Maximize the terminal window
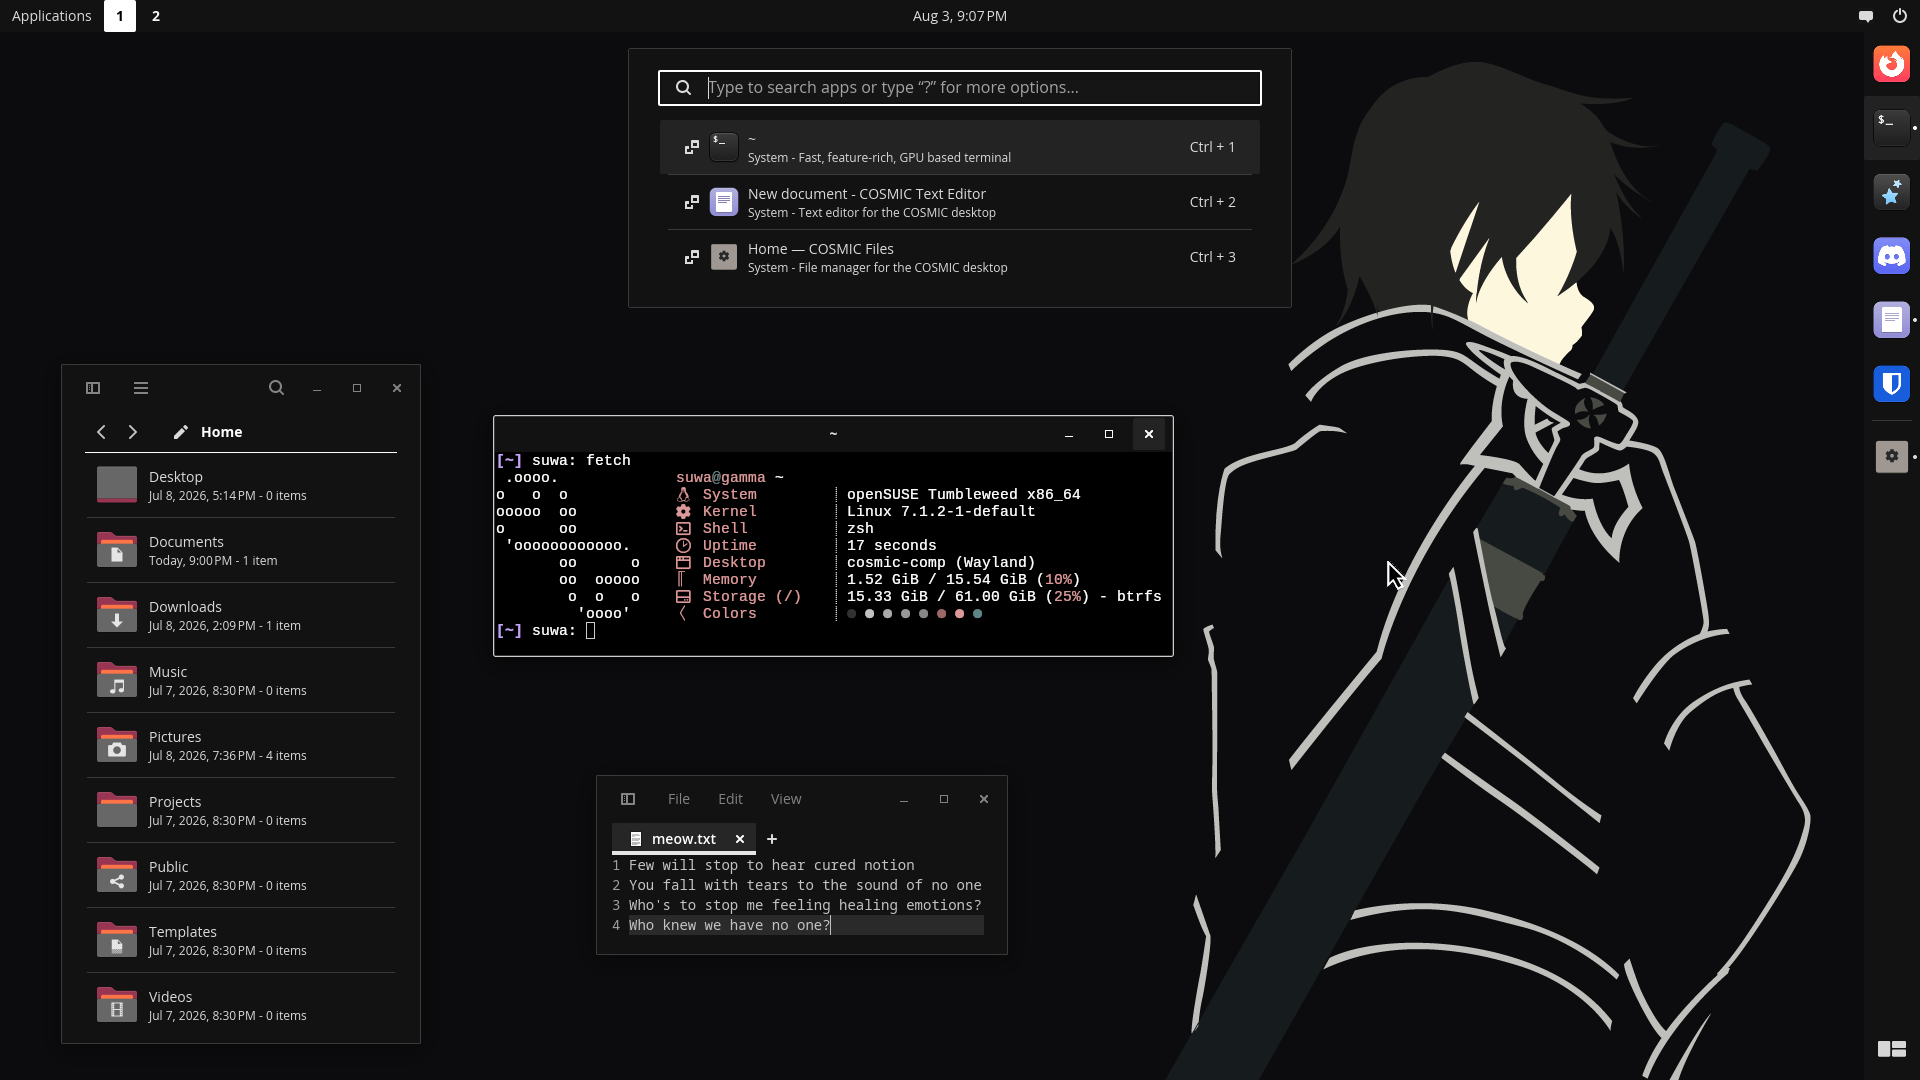Screen dimensions: 1920x1080 point(1109,434)
